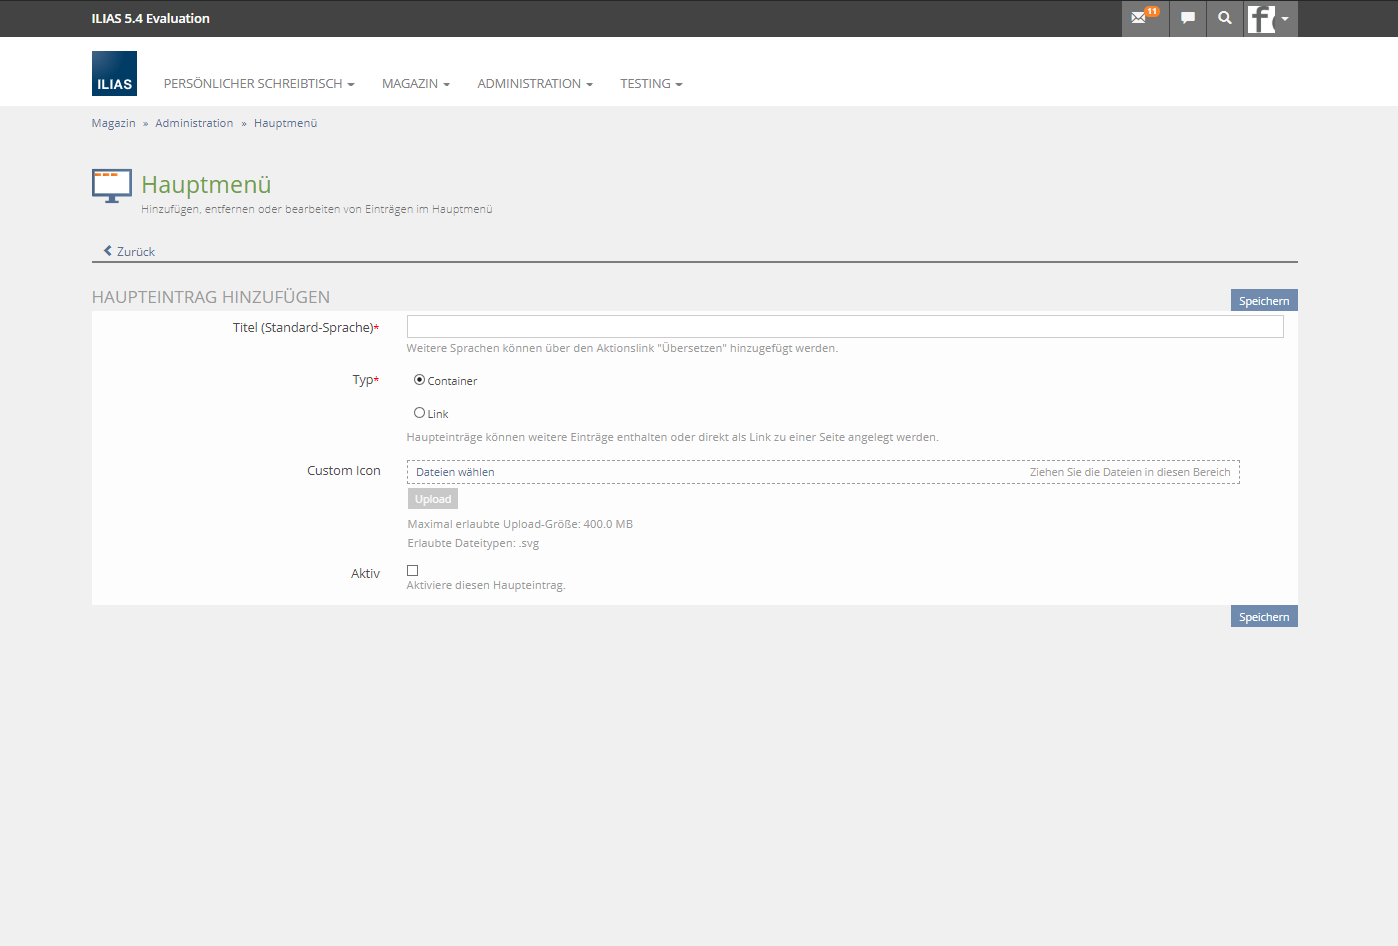Image resolution: width=1398 pixels, height=946 pixels.
Task: Select the Container radio button
Action: (419, 380)
